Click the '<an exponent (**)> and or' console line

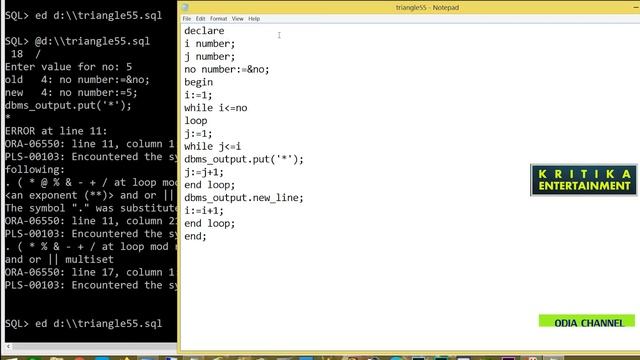click(x=90, y=195)
